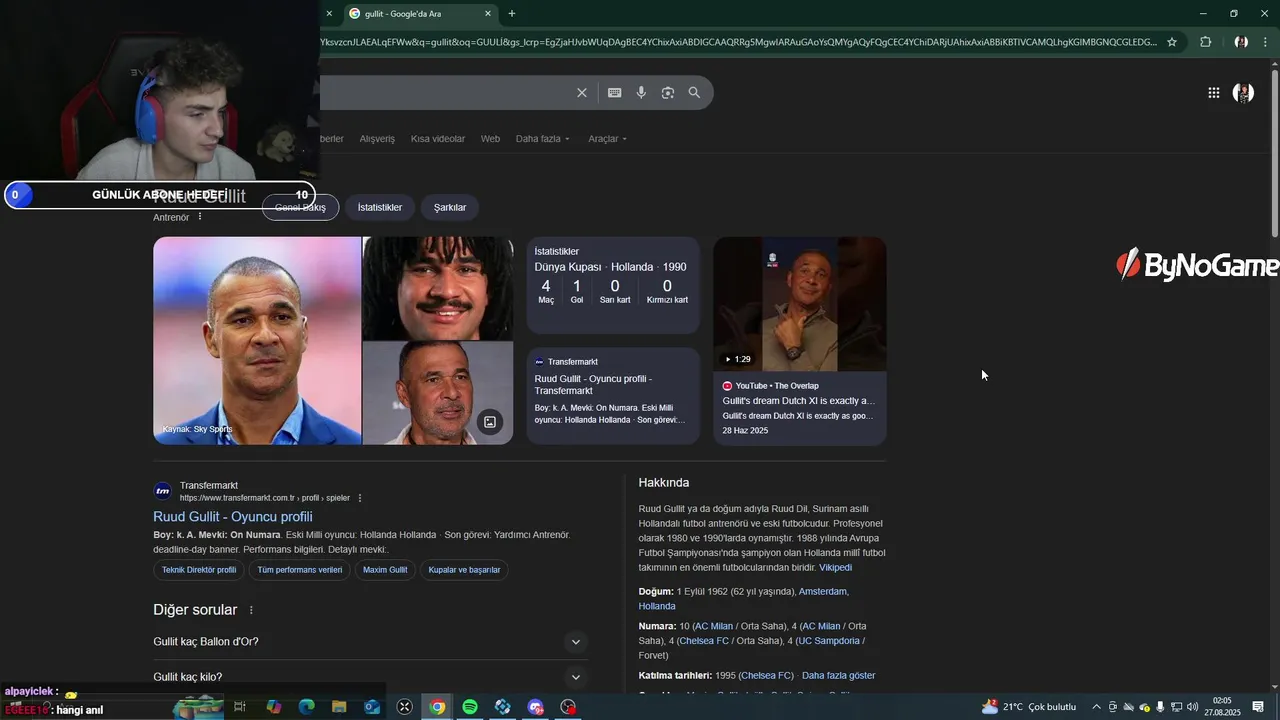Open 'UC Sampdoria' team link

click(x=829, y=640)
